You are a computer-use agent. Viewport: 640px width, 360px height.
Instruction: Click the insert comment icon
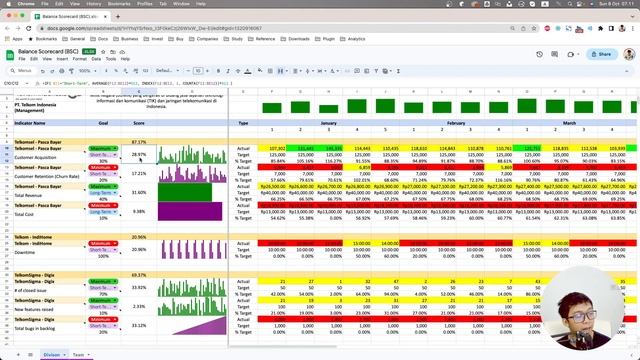pyautogui.click(x=357, y=71)
